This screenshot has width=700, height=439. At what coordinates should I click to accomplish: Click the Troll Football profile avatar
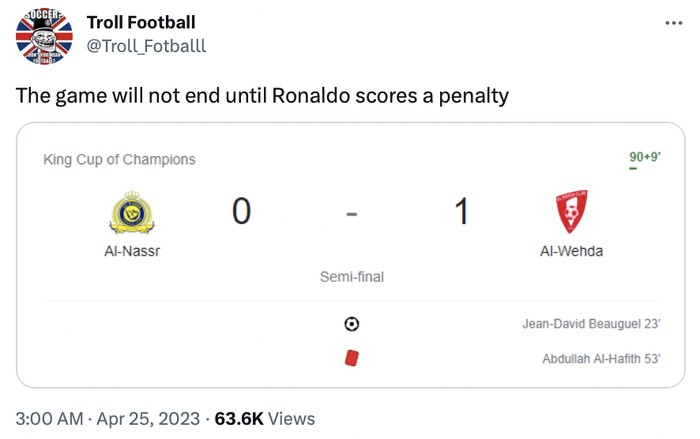(x=40, y=38)
